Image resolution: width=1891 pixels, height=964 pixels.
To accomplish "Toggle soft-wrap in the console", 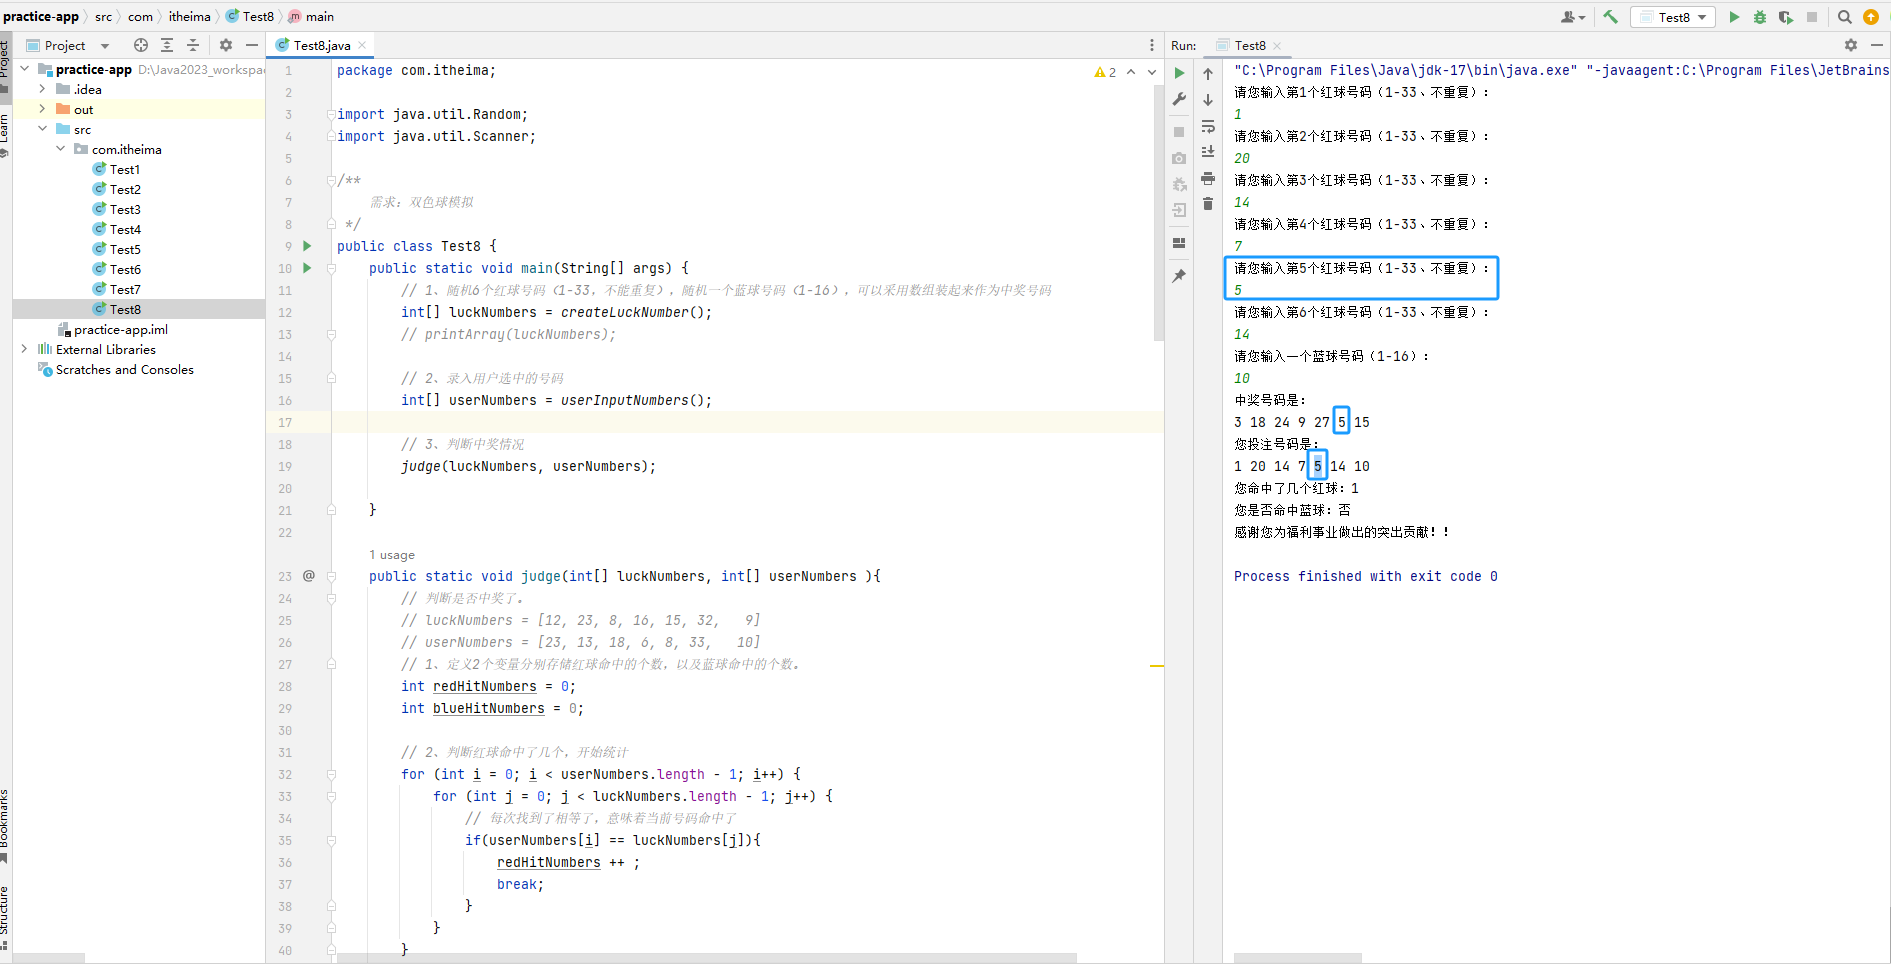I will point(1208,126).
